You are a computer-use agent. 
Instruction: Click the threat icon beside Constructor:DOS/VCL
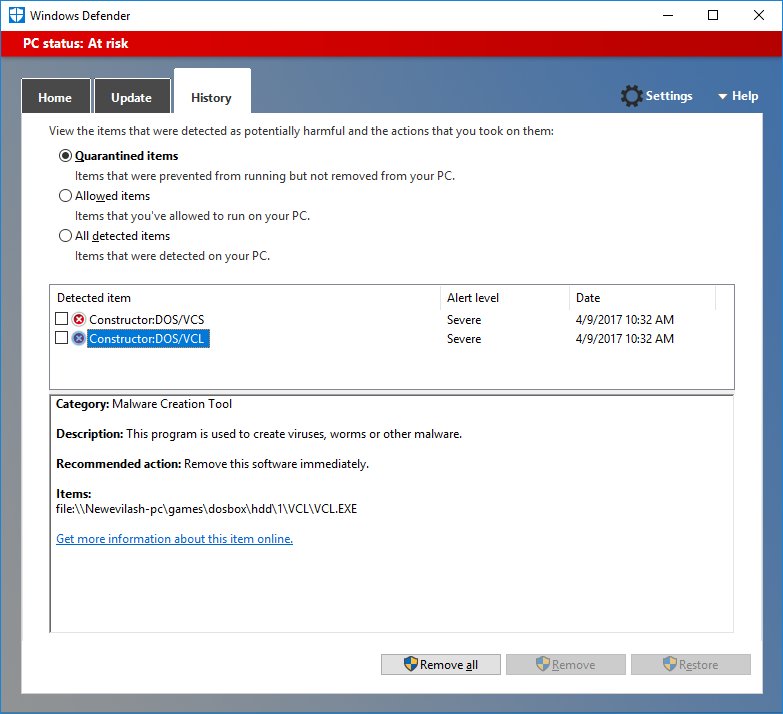pyautogui.click(x=78, y=339)
